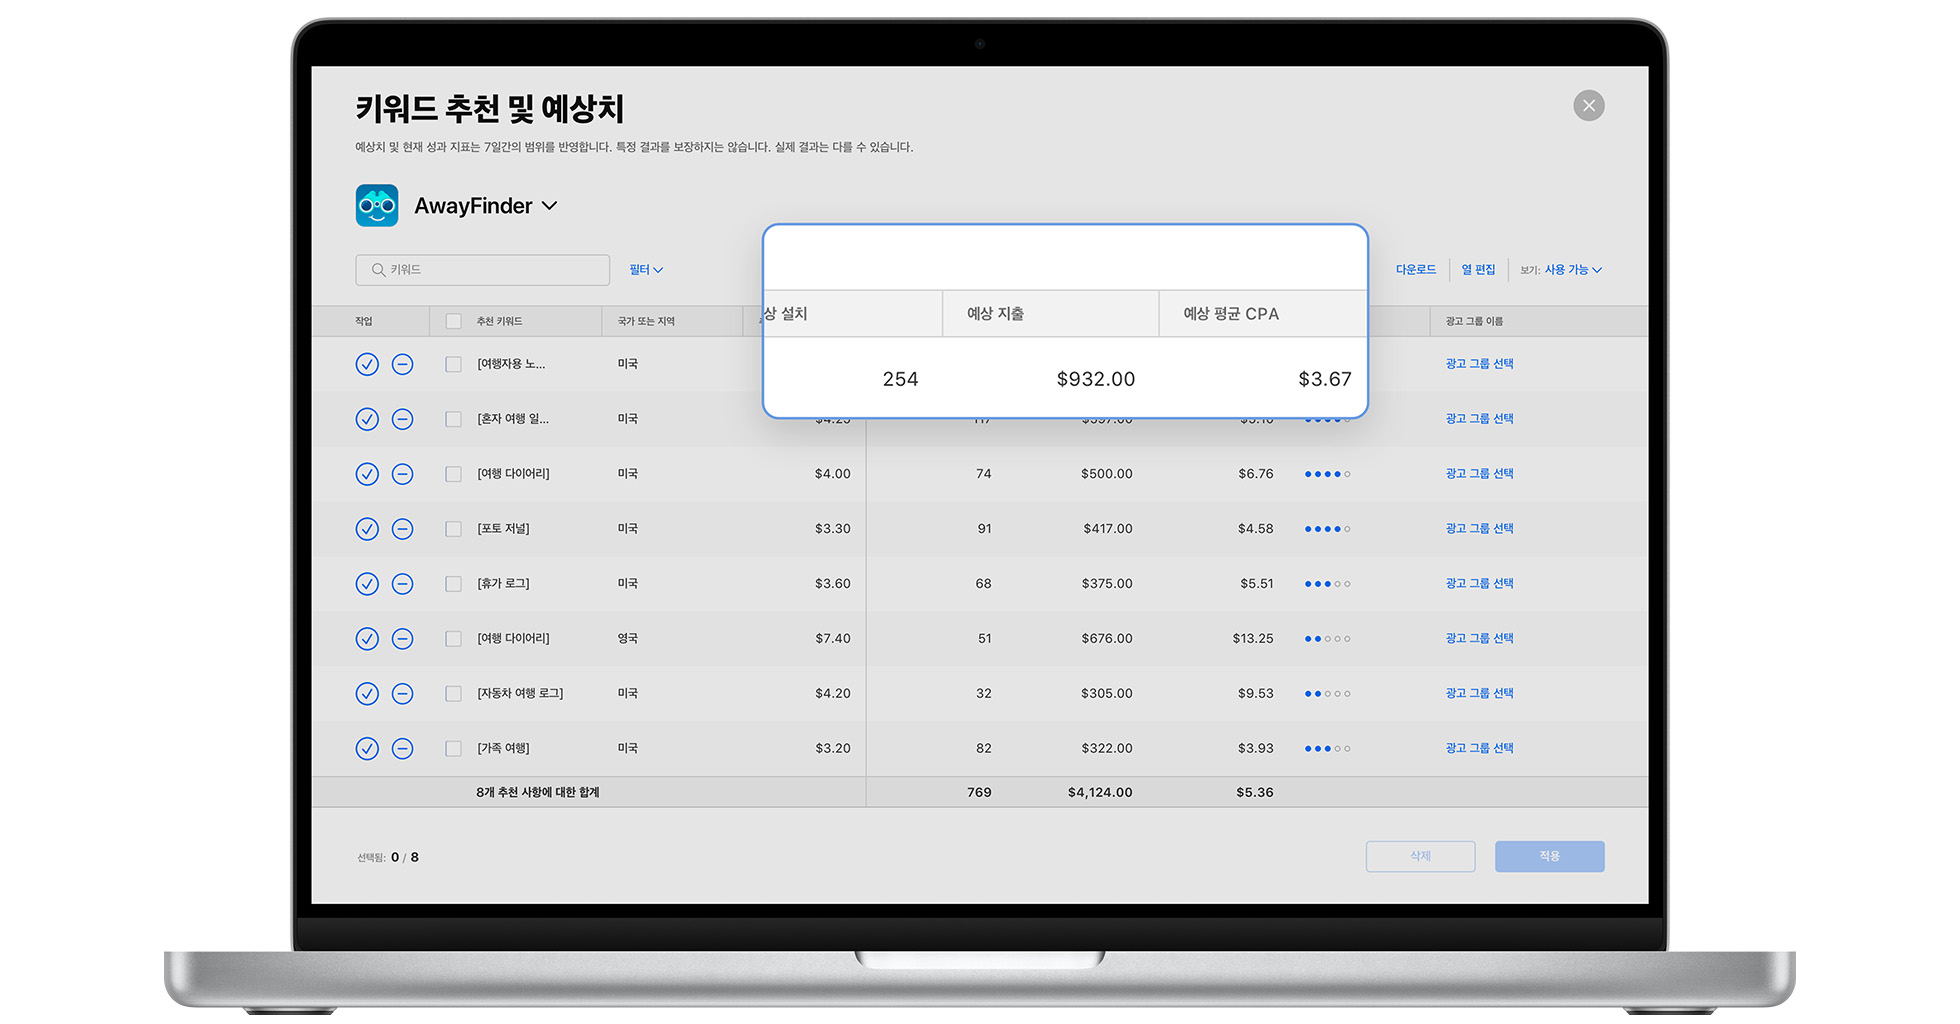Screen dimensions: 1960x1024
Task: Accept the 혼자 여행 일... keyword recommendation
Action: pos(367,419)
